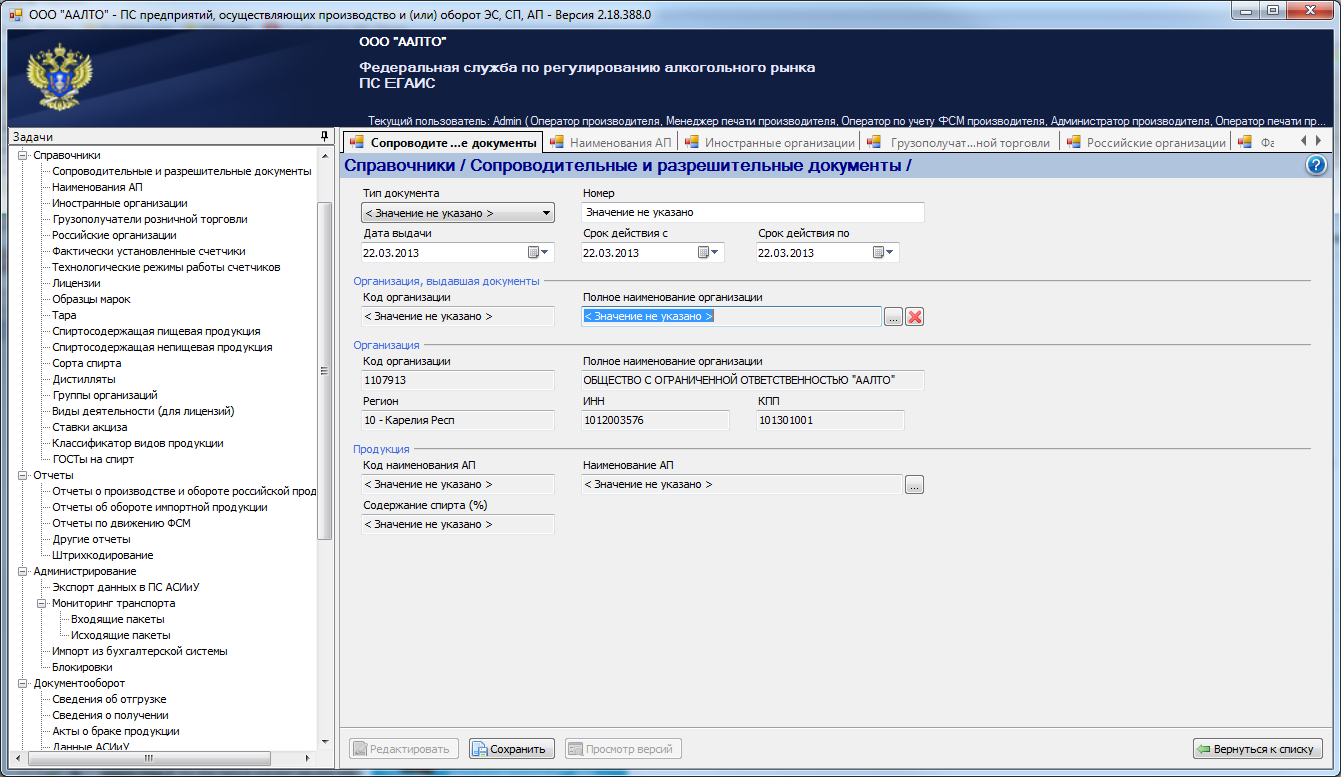Open Экспорт данных в ПС АСИиУ
The height and width of the screenshot is (777, 1341).
(x=125, y=587)
